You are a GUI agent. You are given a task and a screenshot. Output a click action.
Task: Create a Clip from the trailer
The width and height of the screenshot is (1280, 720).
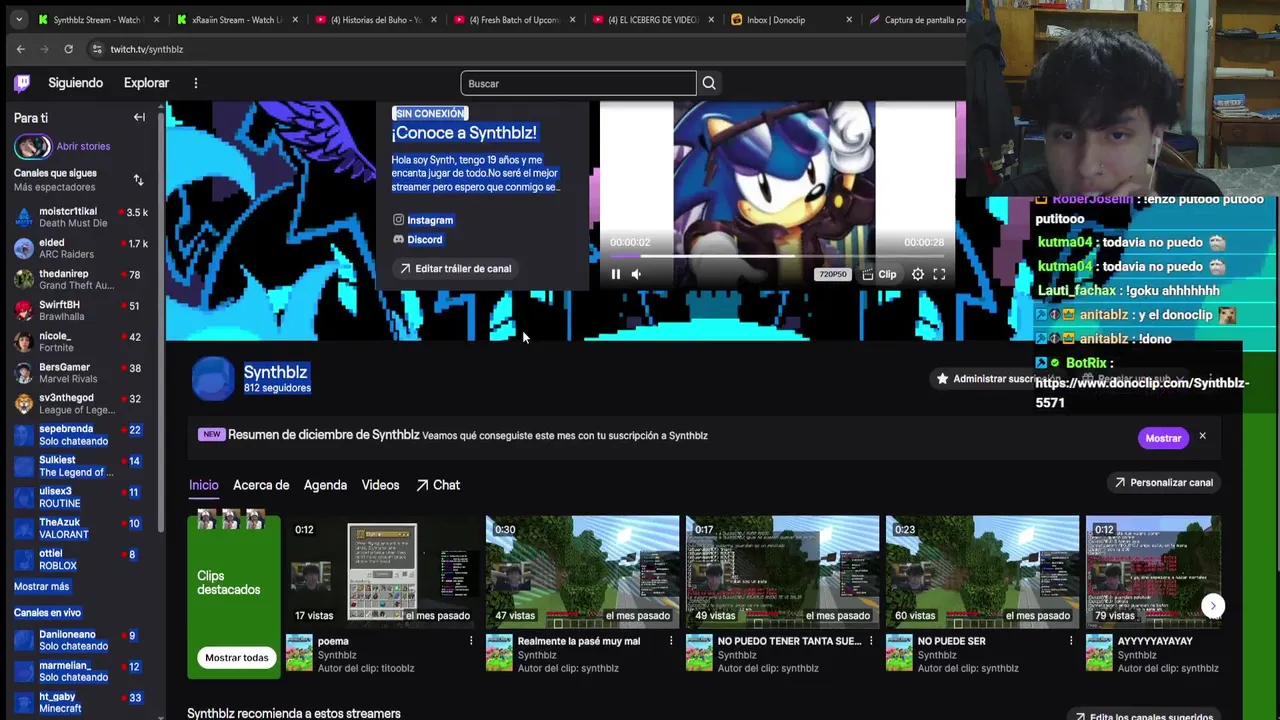coord(880,274)
